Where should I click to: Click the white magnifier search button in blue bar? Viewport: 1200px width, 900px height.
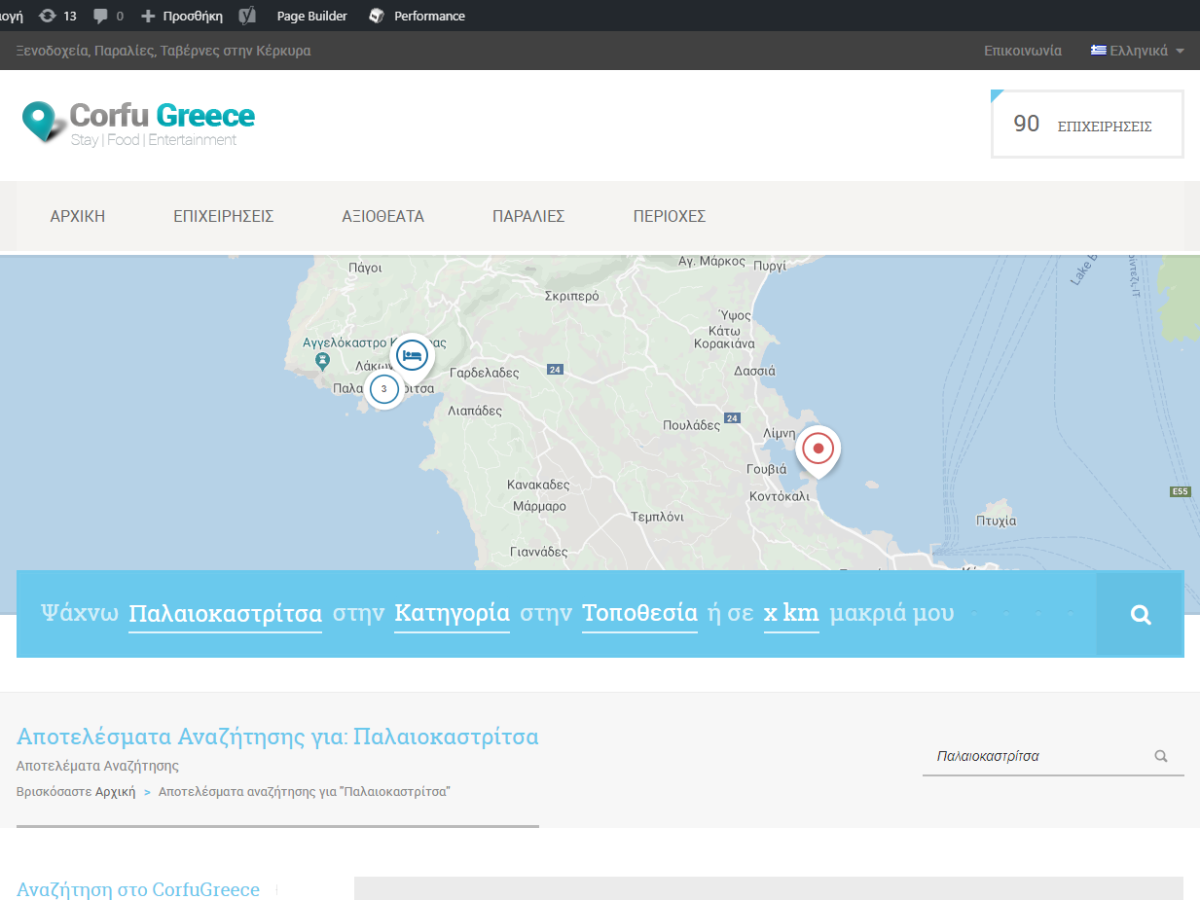pos(1140,614)
